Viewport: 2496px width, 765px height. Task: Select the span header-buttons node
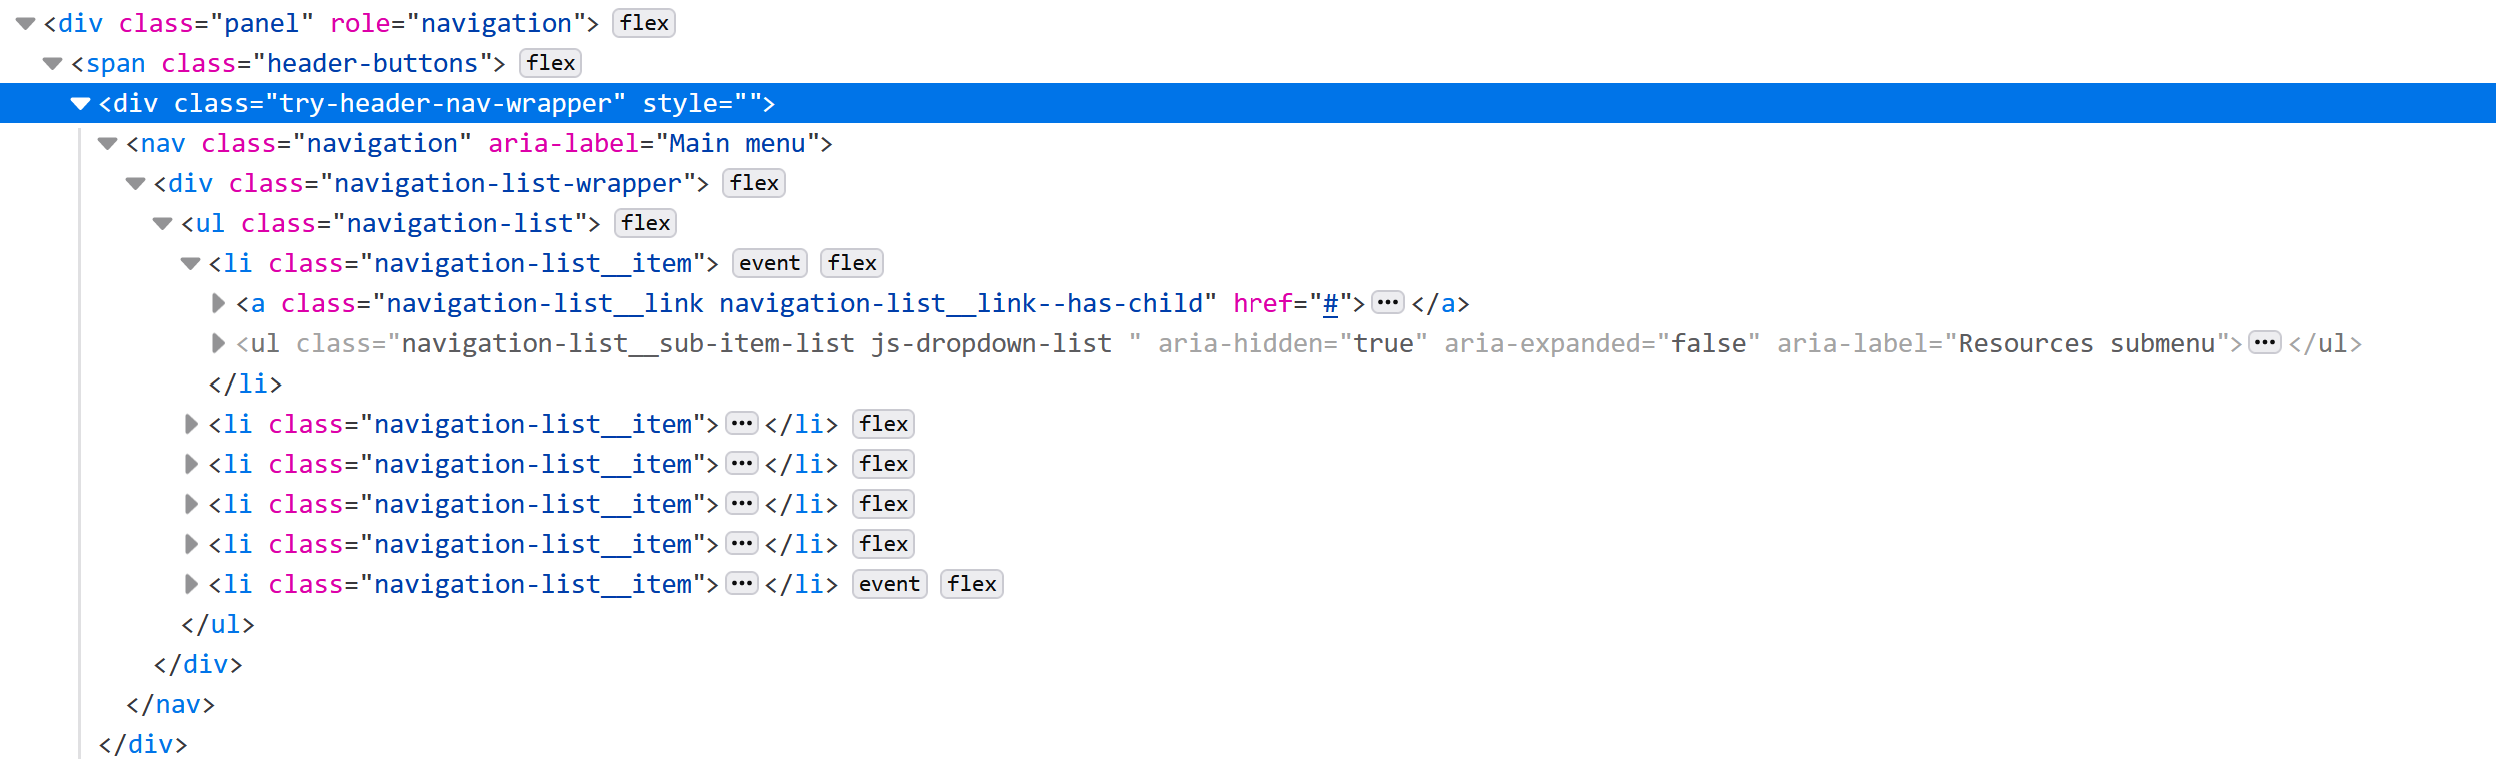pyautogui.click(x=288, y=63)
